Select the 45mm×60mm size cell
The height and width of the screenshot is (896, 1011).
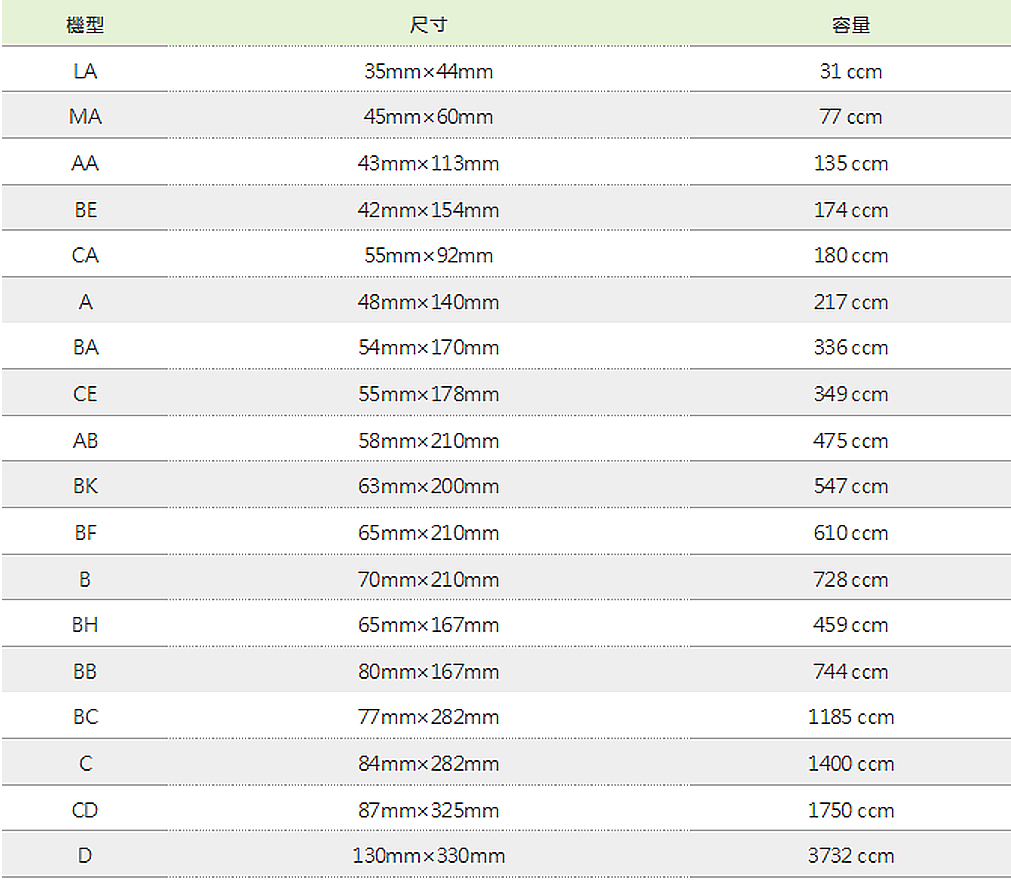tap(428, 117)
